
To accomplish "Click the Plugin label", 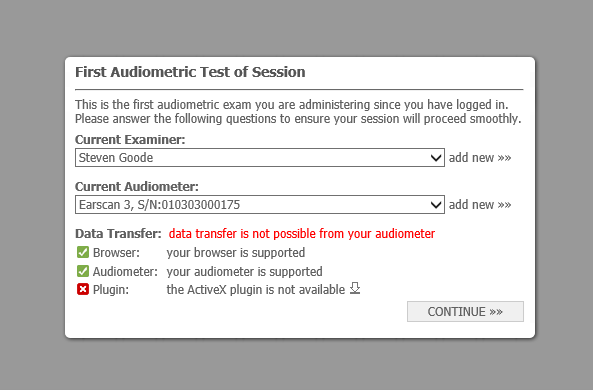I will (x=111, y=290).
